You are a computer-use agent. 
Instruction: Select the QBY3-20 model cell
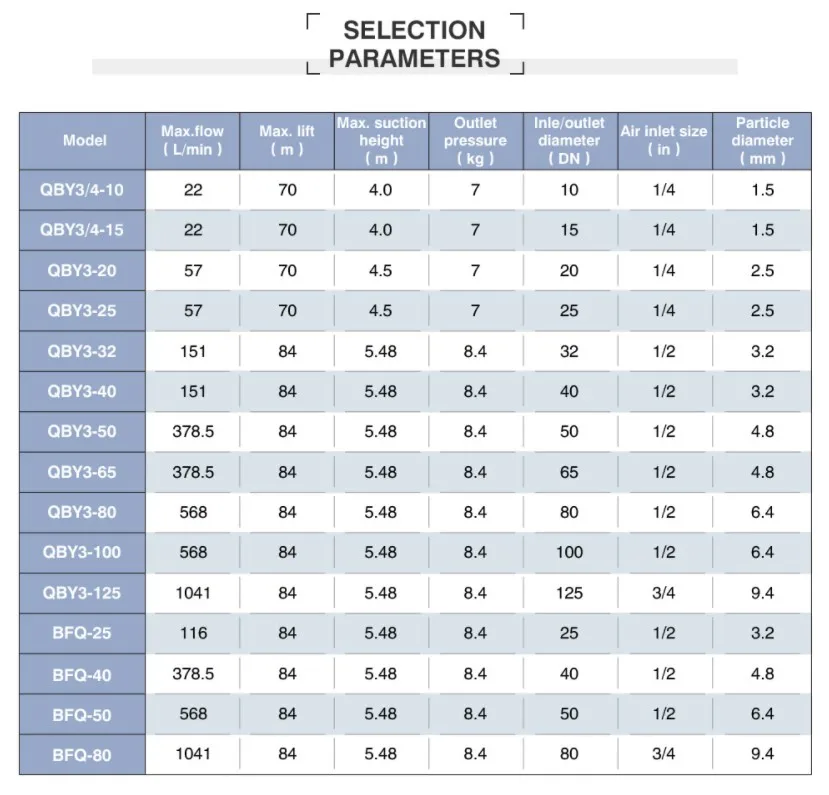[x=82, y=271]
